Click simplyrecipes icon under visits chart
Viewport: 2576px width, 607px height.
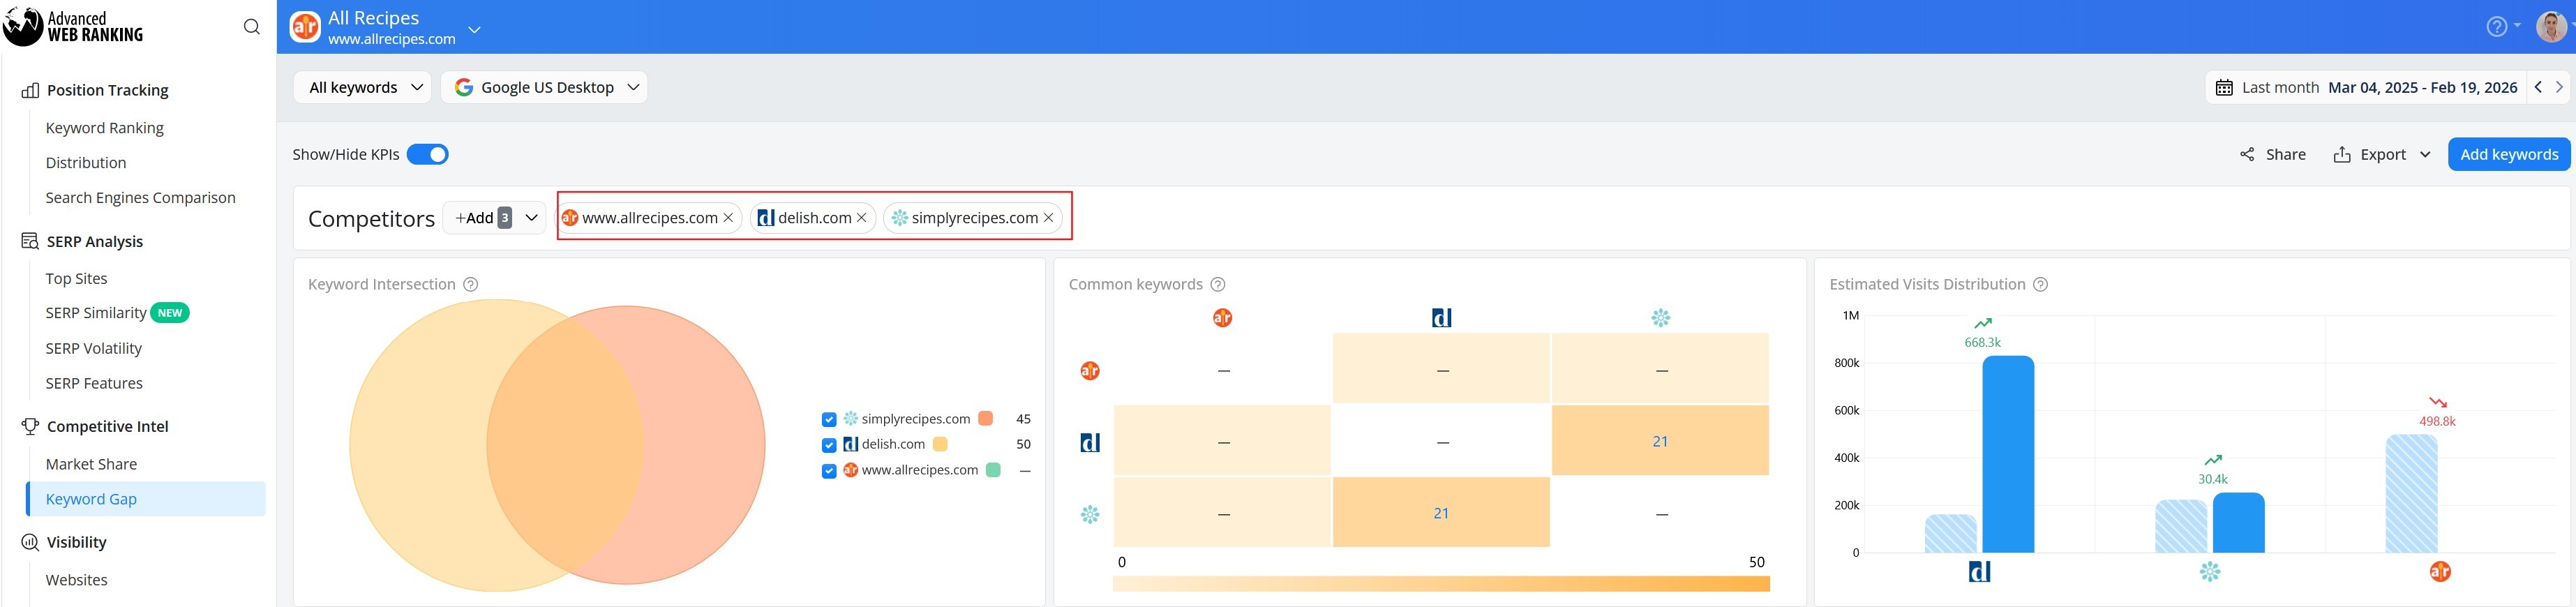click(2210, 571)
